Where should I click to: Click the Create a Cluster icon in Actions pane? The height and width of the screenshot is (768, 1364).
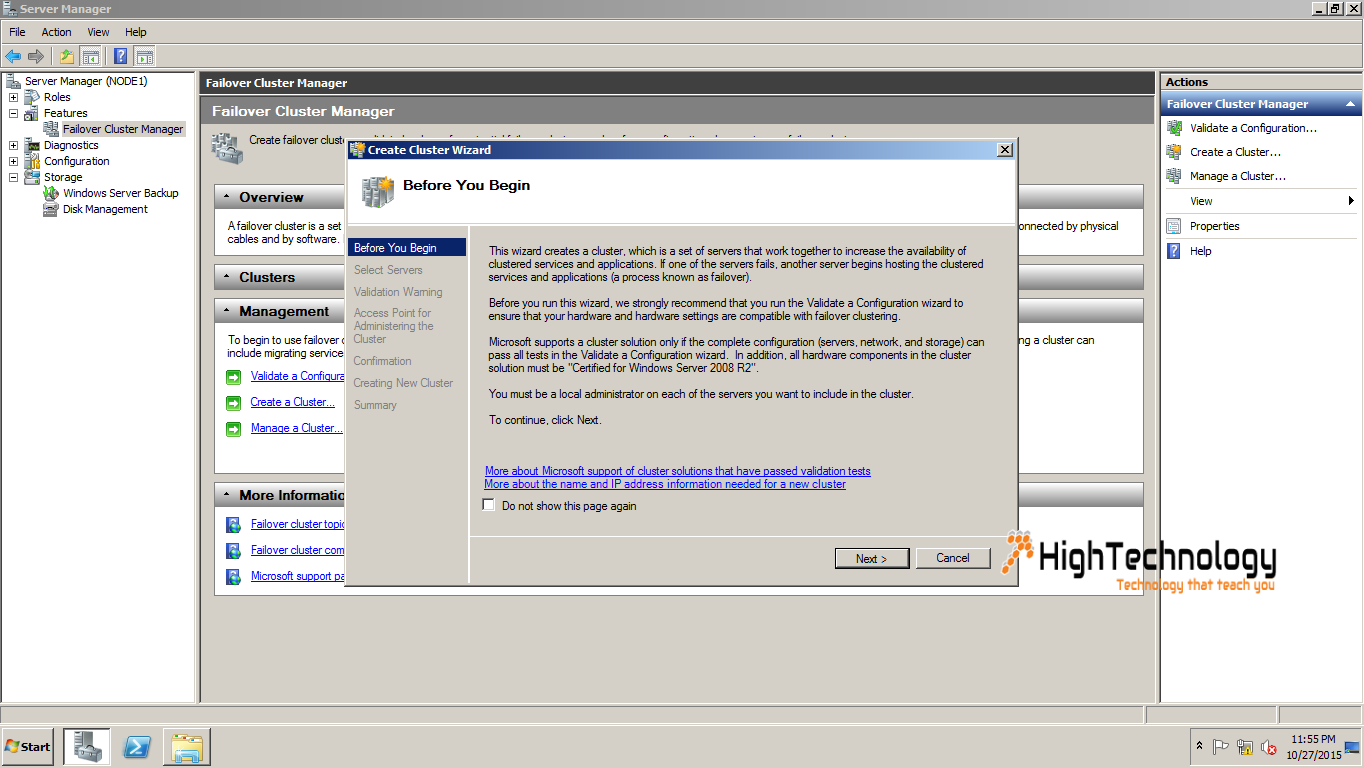pos(1174,152)
